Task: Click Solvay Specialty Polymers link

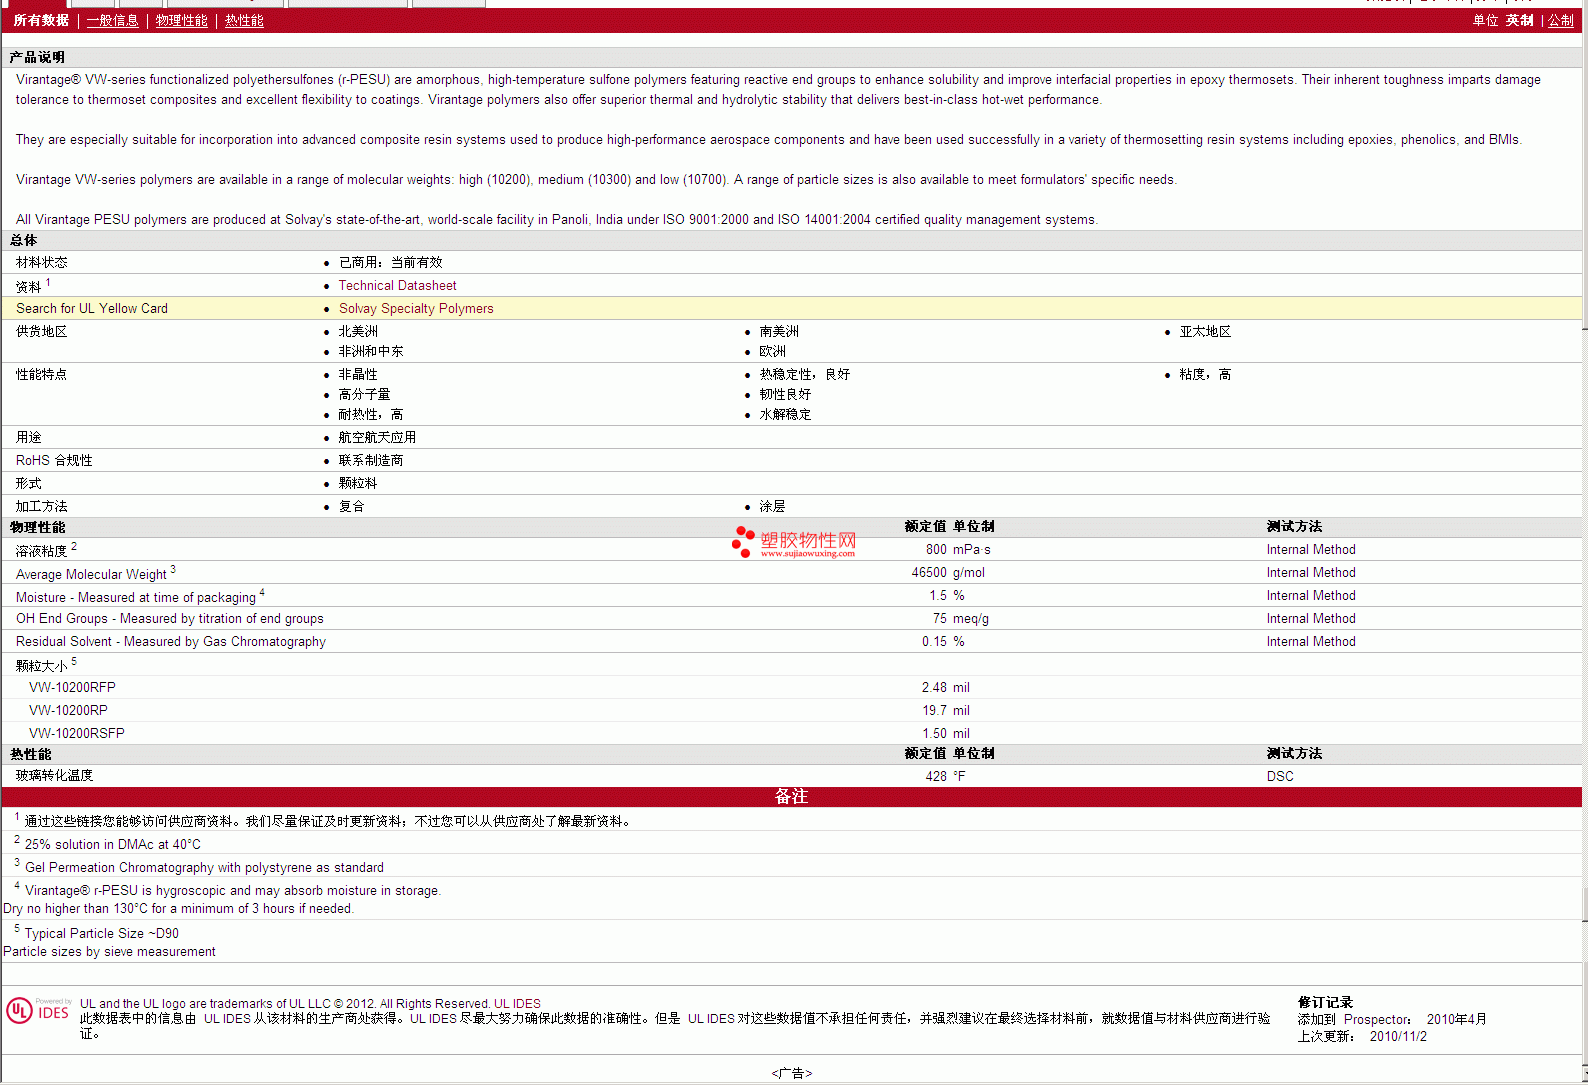Action: [x=416, y=308]
